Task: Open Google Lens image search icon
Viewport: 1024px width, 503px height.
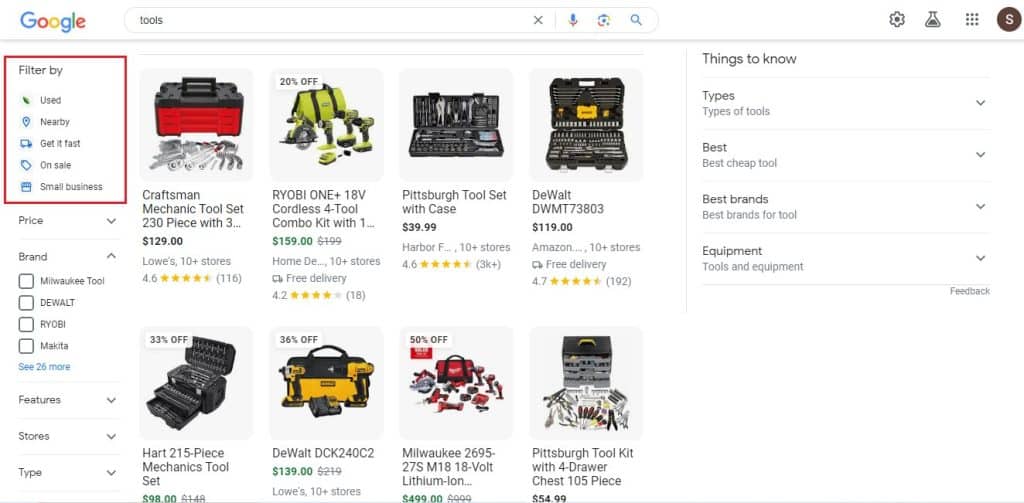Action: (603, 20)
